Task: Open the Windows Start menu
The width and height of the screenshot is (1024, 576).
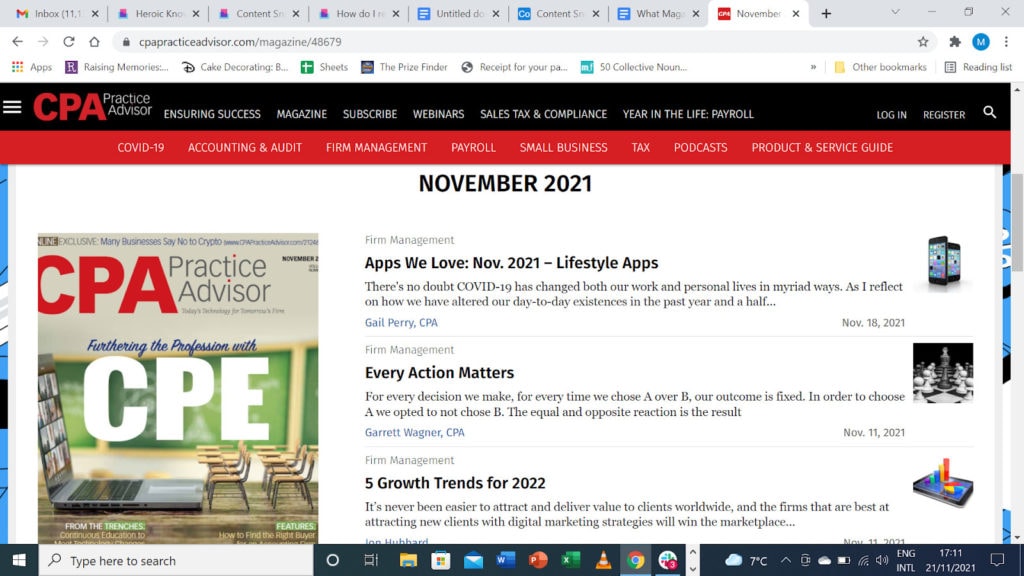Action: tap(19, 560)
